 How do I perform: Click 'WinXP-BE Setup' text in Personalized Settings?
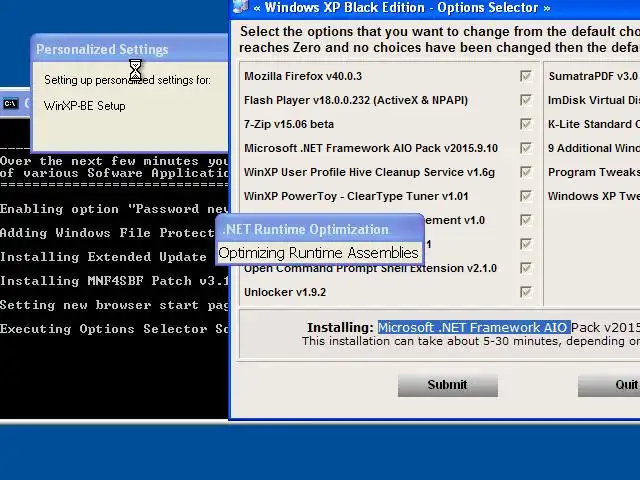[x=84, y=106]
